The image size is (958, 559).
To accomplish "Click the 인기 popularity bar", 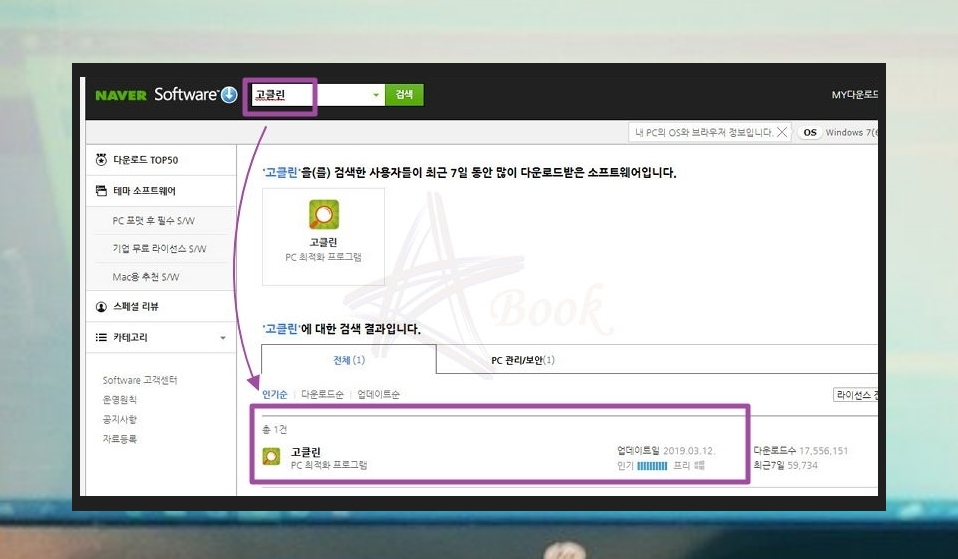I will point(652,466).
